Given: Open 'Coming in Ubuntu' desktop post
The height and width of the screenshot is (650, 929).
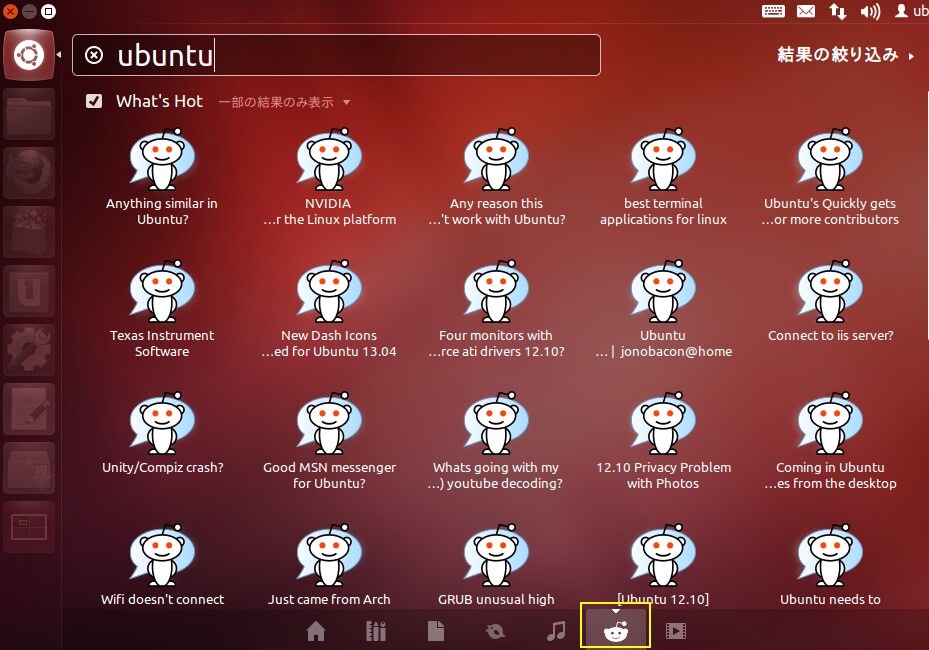Looking at the screenshot, I should click(x=830, y=441).
